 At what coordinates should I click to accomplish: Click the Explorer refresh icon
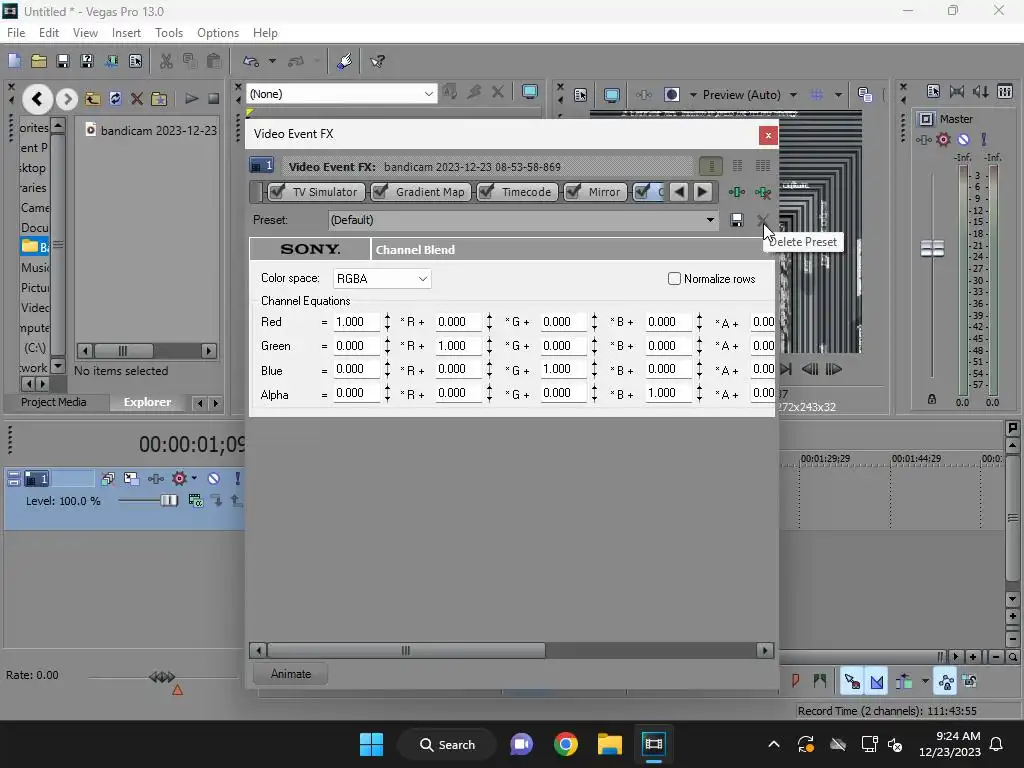click(x=115, y=99)
